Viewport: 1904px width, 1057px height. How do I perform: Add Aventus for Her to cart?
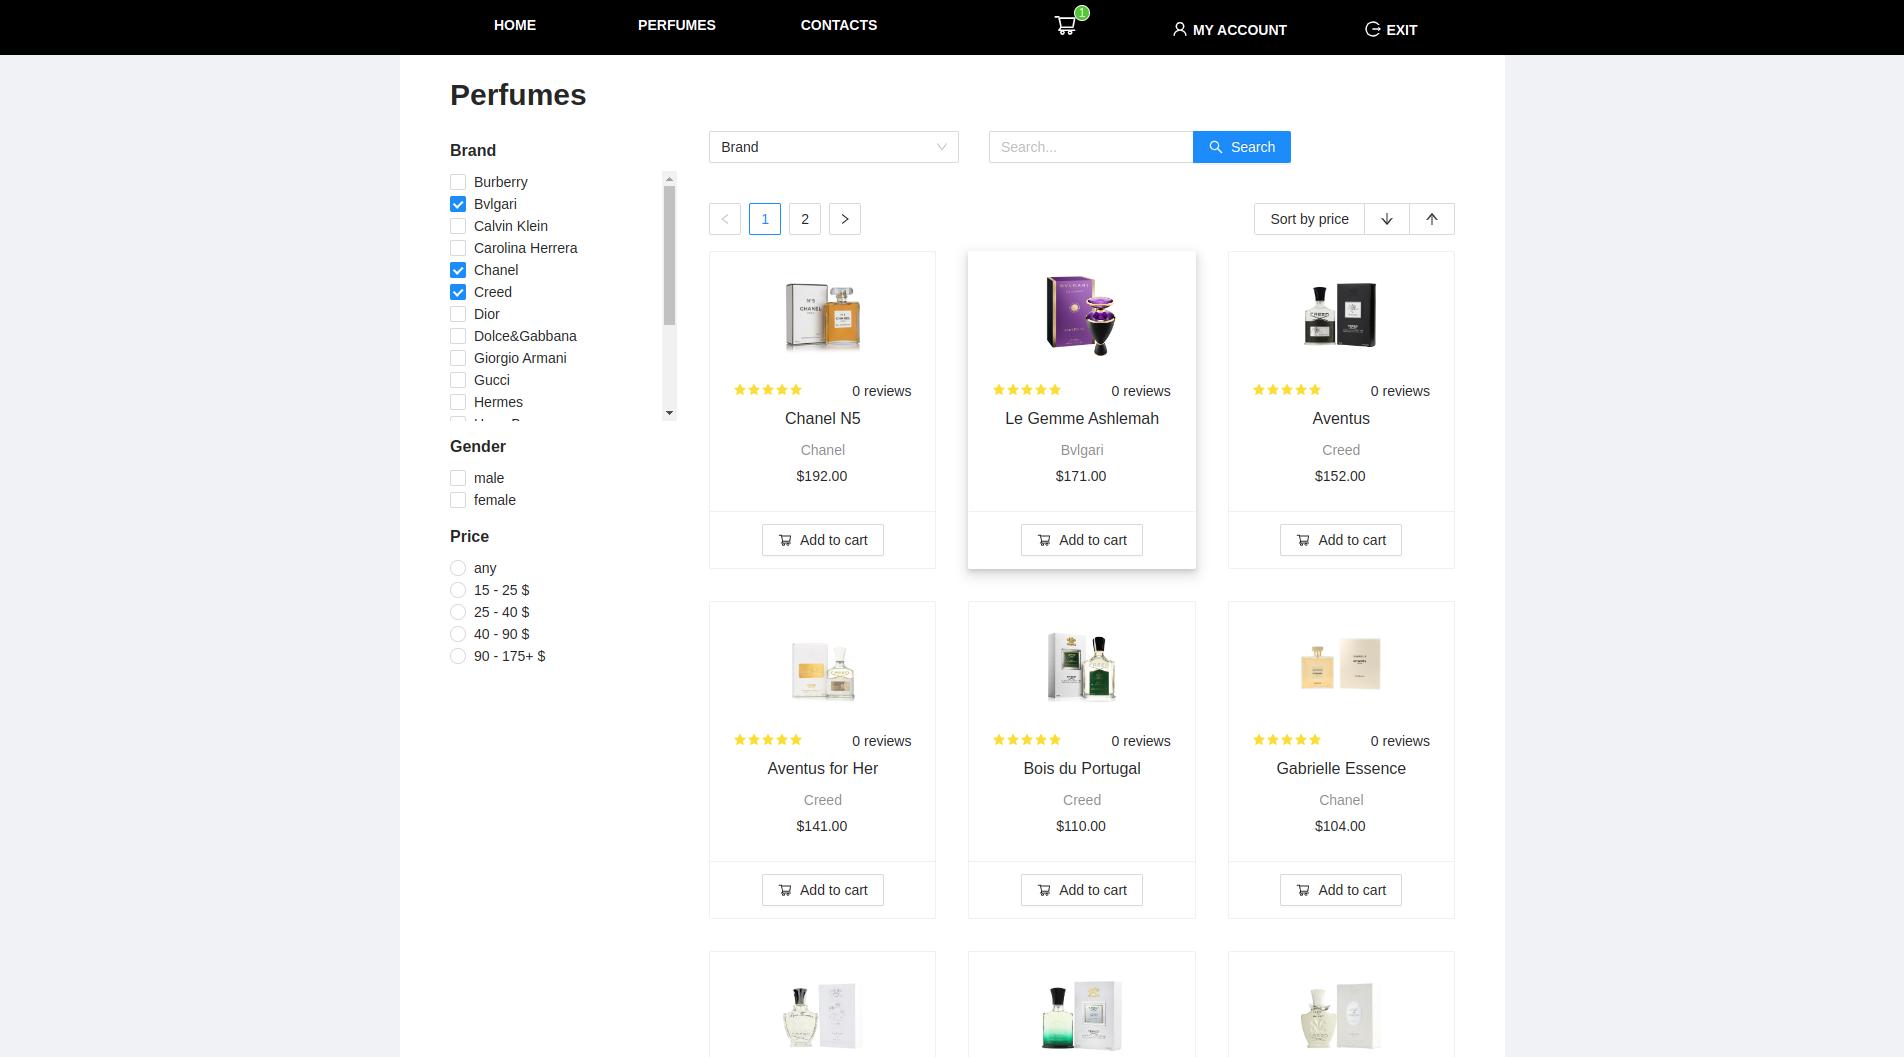[823, 890]
